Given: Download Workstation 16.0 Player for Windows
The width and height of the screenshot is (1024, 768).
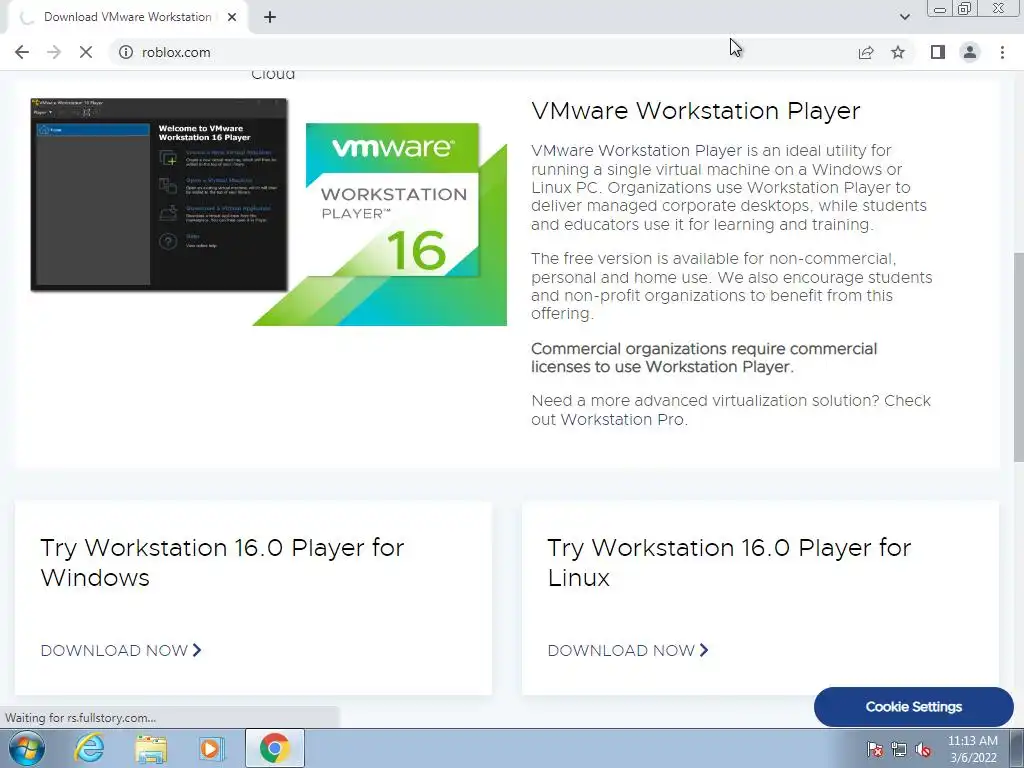Looking at the screenshot, I should click(121, 650).
